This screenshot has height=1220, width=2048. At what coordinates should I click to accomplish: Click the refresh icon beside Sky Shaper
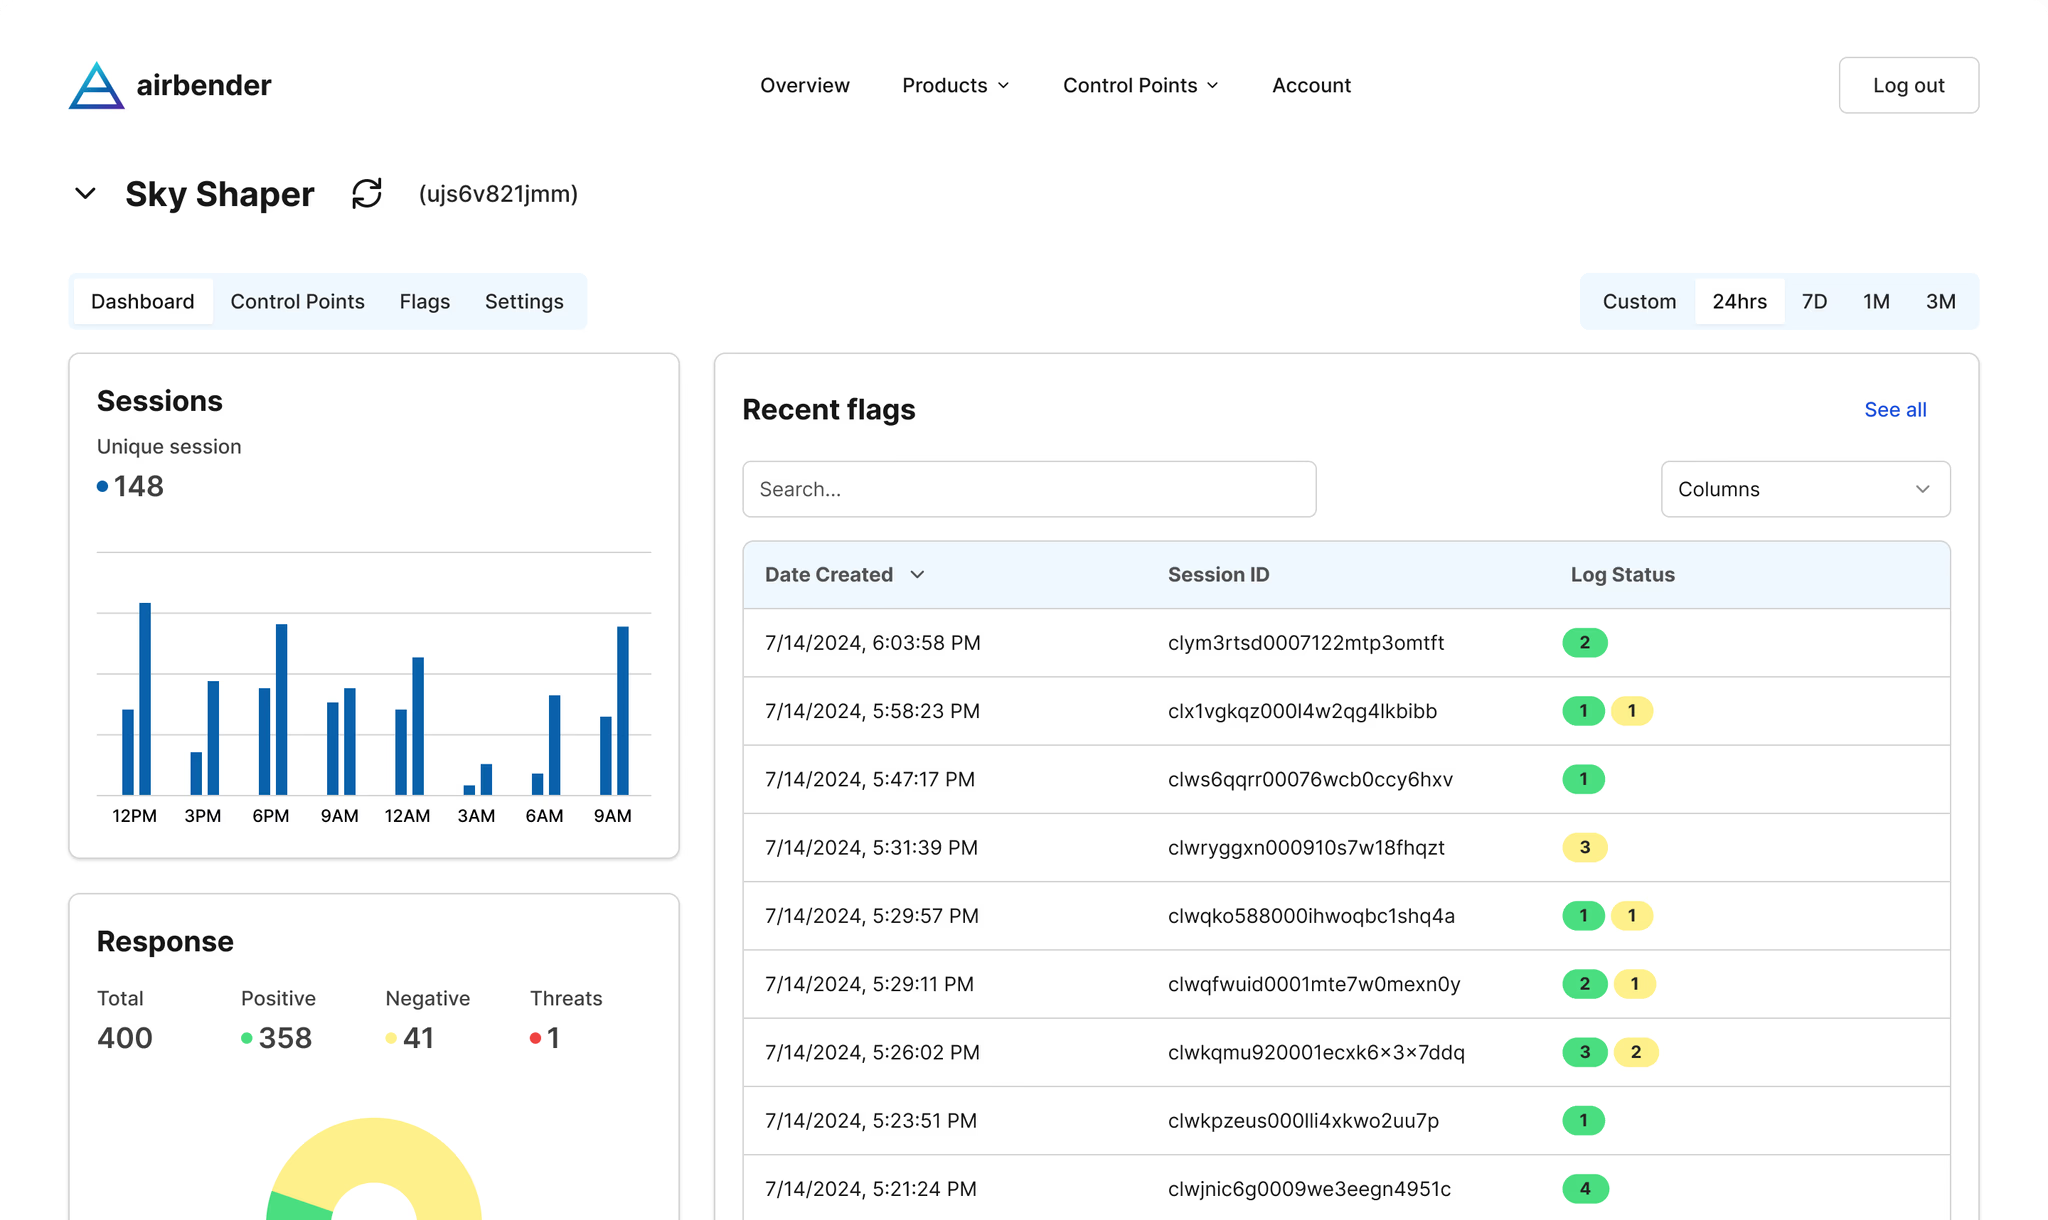point(367,194)
